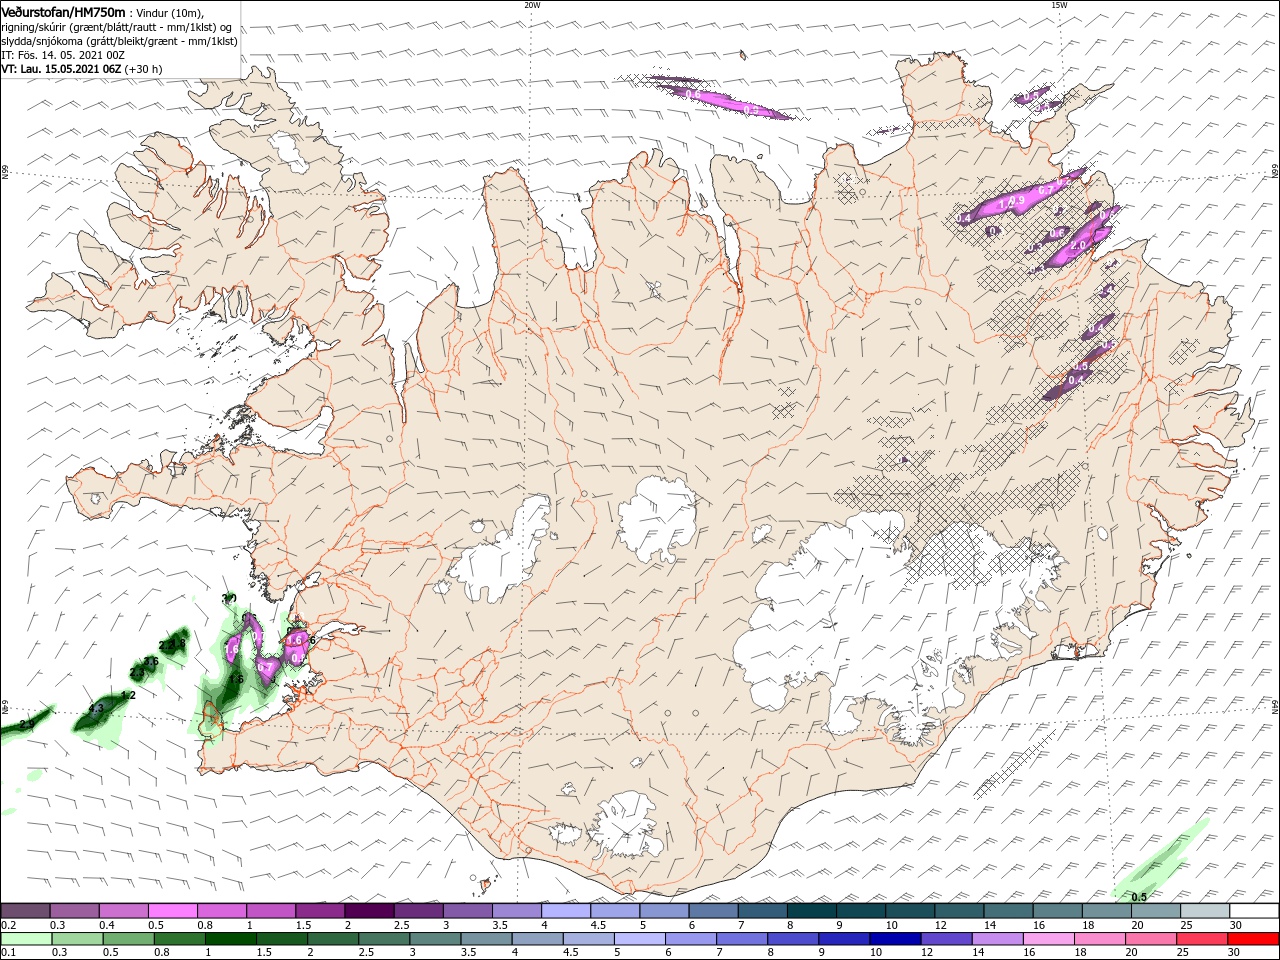This screenshot has width=1280, height=960.
Task: Select top-row legend swatch labeled 0.2
Action: tap(25, 911)
